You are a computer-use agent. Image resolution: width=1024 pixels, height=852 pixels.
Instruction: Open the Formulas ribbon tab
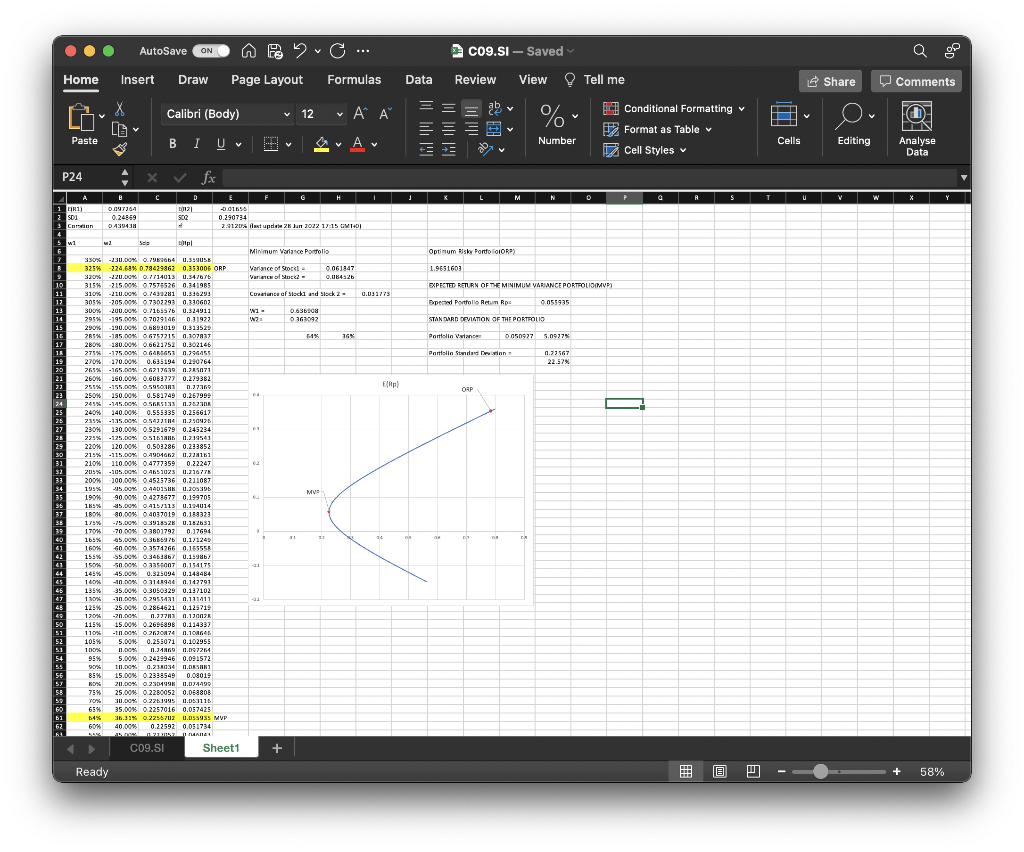pos(353,80)
